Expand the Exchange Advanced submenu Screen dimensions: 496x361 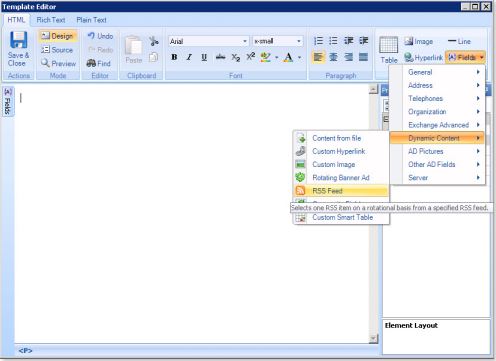437,125
